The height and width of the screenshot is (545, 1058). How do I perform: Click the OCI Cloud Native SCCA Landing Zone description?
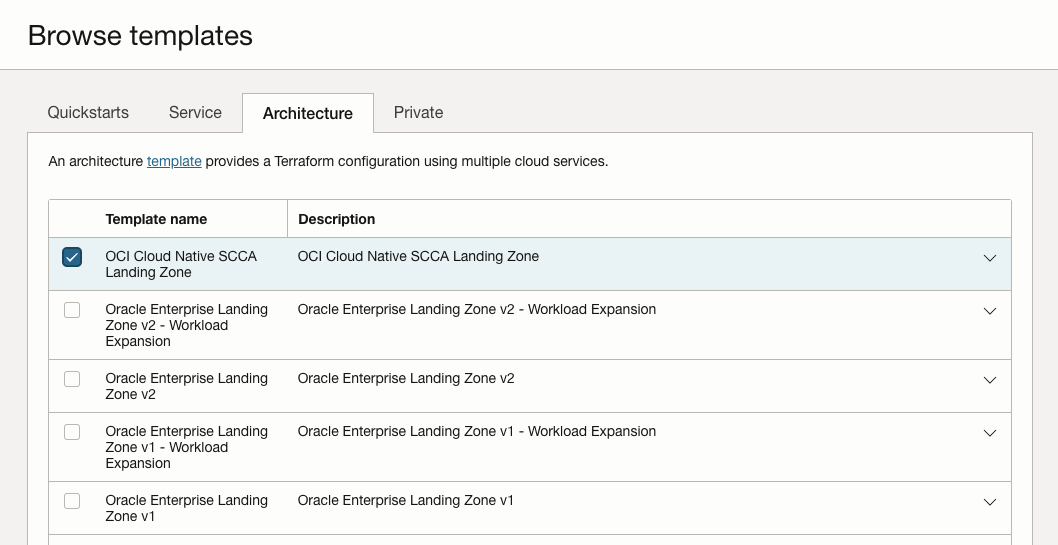418,256
